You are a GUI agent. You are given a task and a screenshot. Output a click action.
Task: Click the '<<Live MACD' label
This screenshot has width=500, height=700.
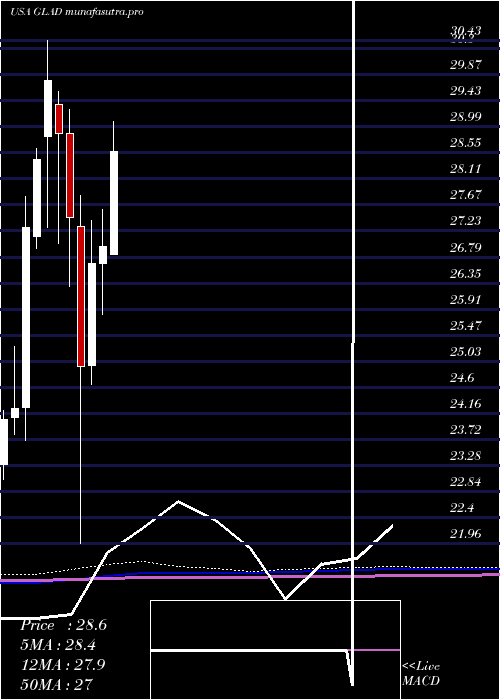pos(421,674)
